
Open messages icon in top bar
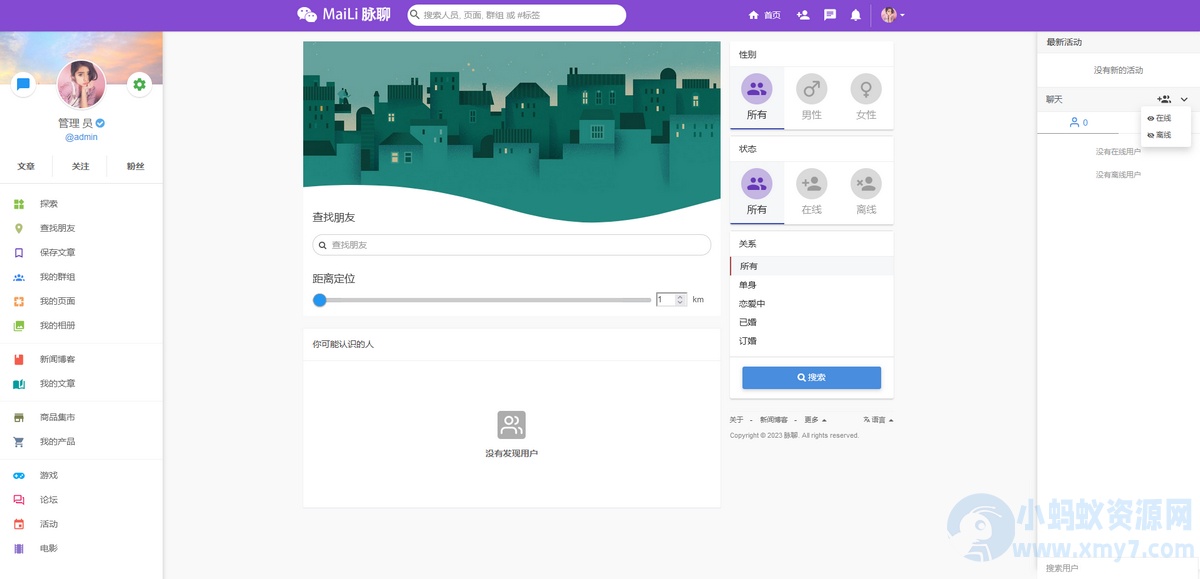point(830,15)
